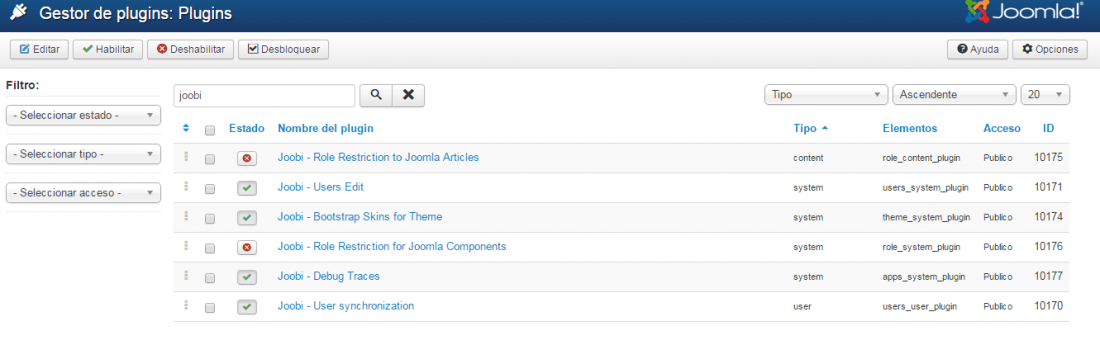Toggle green status icon for Joobi - Debug Traces
The height and width of the screenshot is (364, 1100).
click(x=247, y=277)
